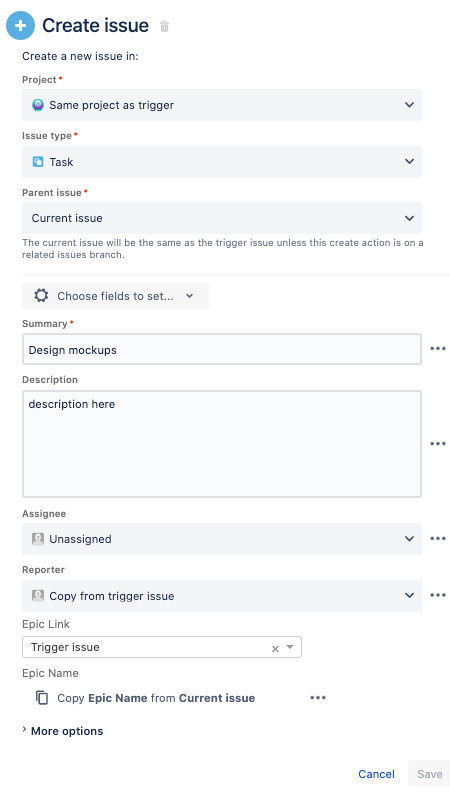Open the Reporter Copy from trigger issue dropdown

222,596
